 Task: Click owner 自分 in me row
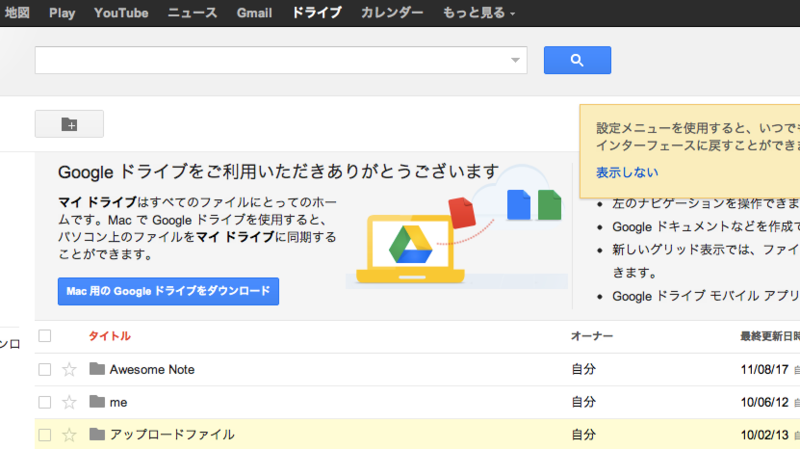[x=583, y=402]
